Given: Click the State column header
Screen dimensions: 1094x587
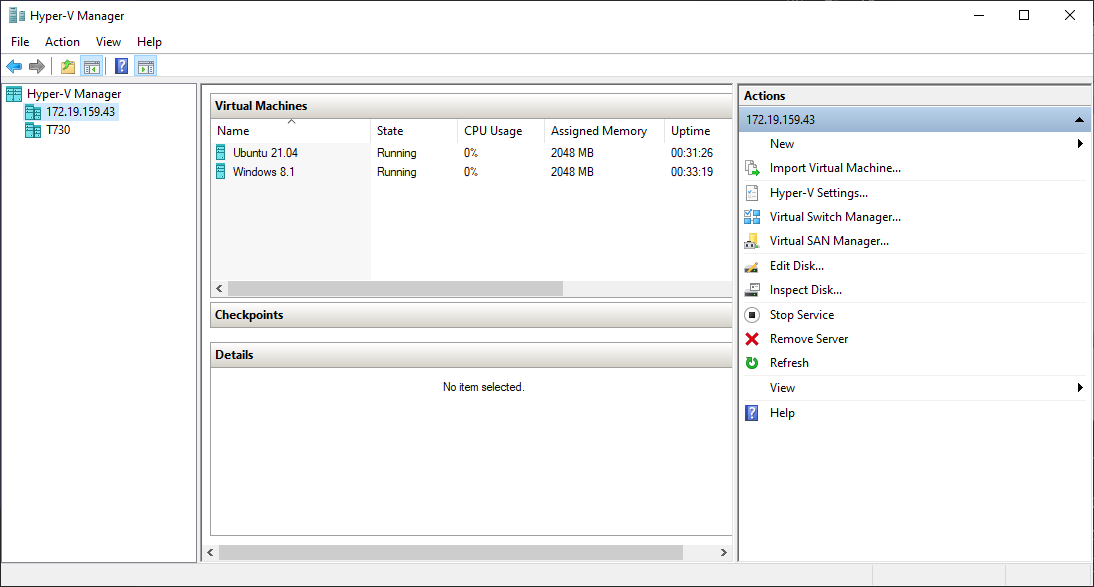Looking at the screenshot, I should 414,131.
